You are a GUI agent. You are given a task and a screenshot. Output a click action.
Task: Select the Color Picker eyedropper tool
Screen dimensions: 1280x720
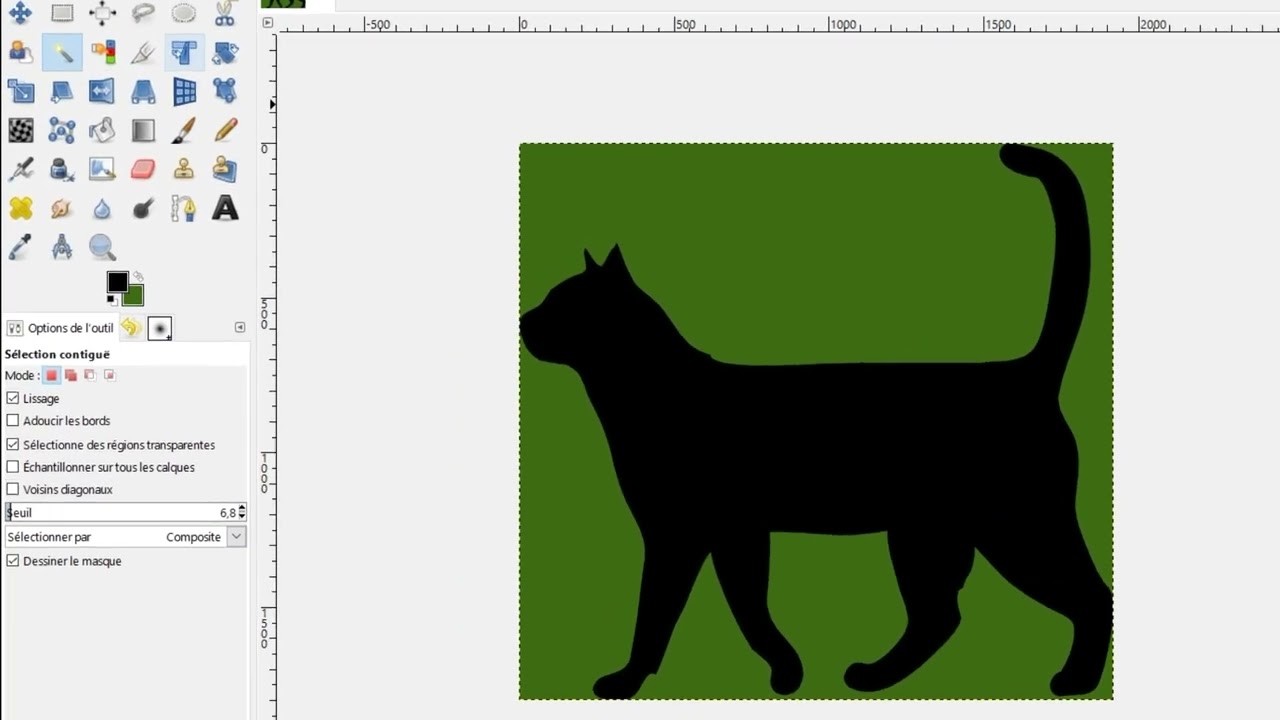[21, 247]
